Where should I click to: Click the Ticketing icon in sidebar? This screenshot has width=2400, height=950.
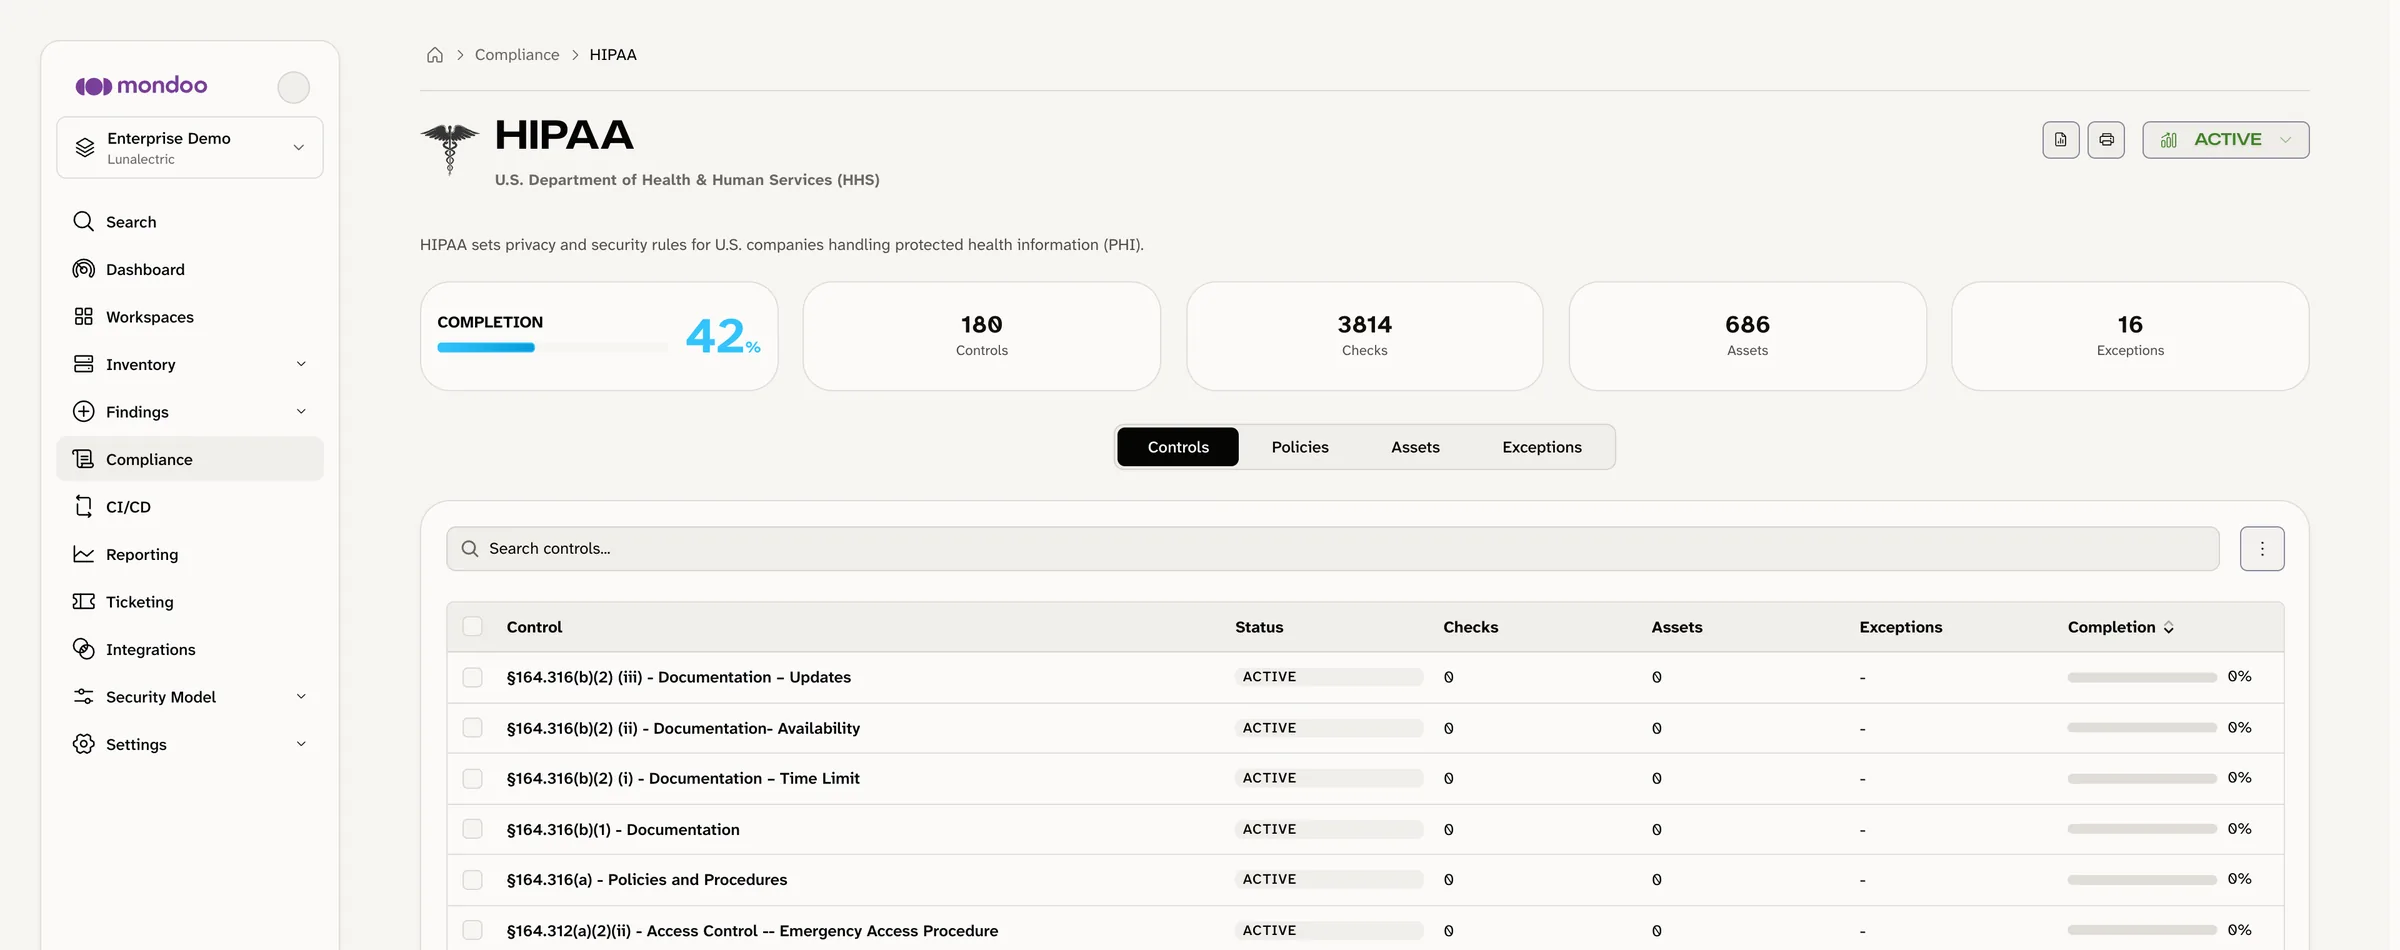pos(84,601)
